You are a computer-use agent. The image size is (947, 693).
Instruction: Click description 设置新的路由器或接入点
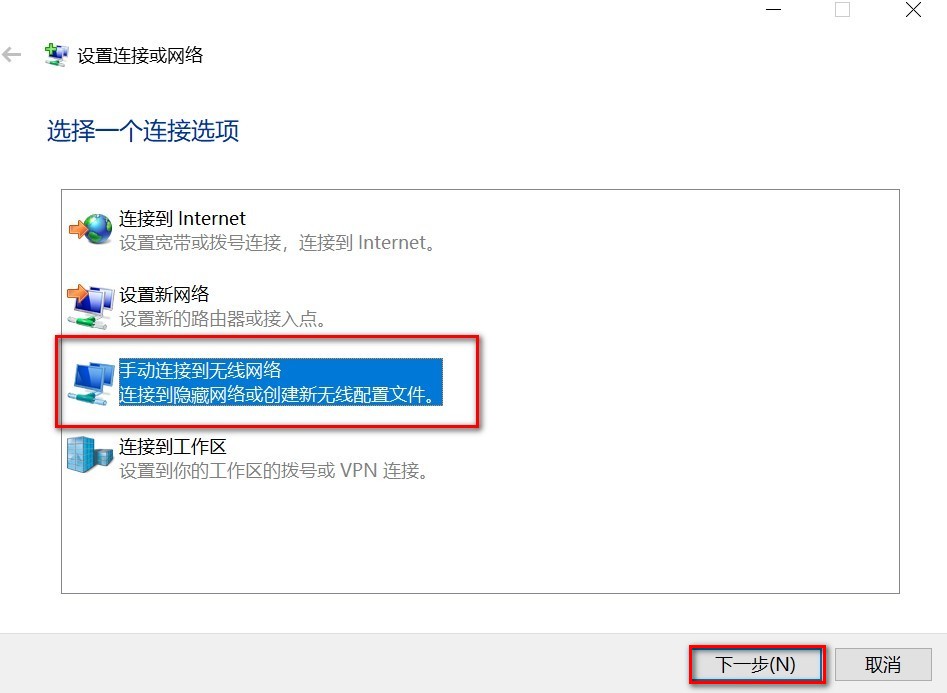(x=222, y=319)
